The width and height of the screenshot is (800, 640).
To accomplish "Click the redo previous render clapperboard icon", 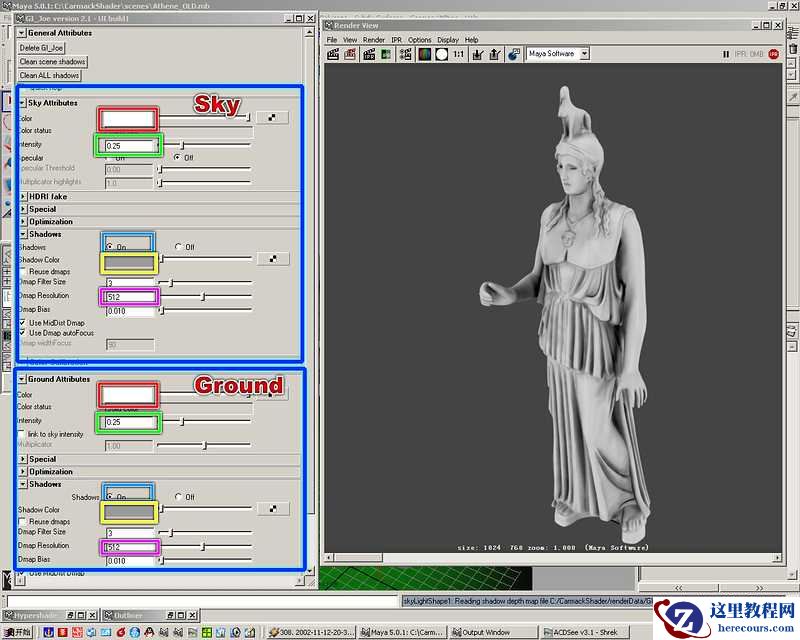I will 334,54.
